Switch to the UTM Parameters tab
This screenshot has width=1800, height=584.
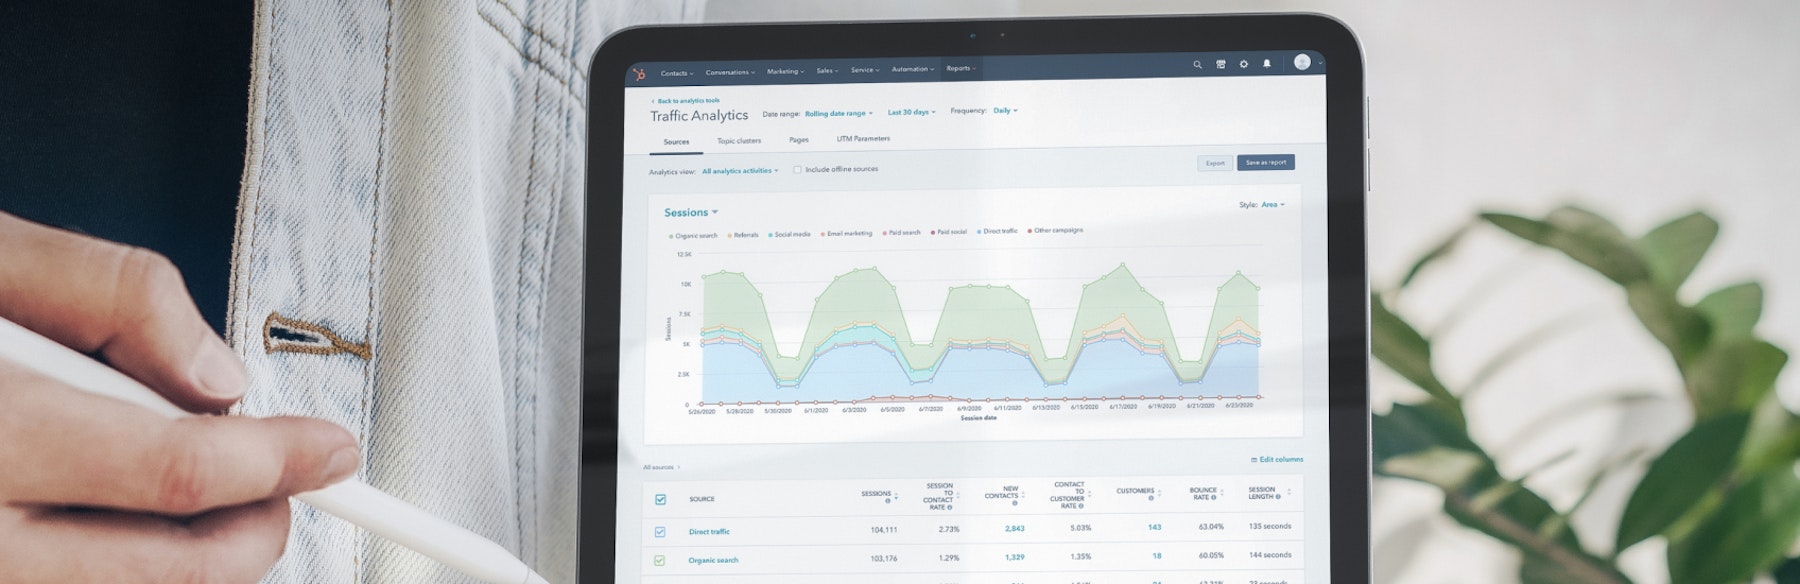[x=863, y=139]
